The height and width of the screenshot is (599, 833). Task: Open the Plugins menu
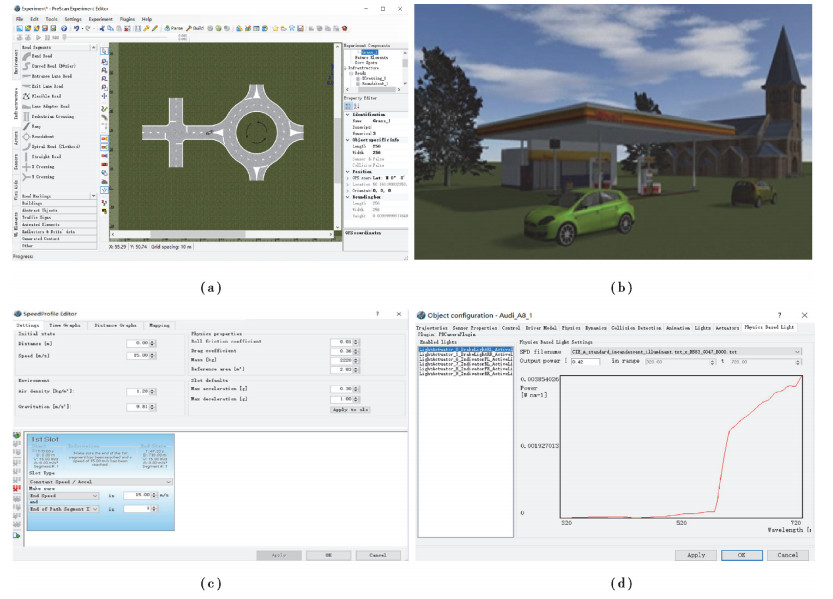[x=129, y=18]
